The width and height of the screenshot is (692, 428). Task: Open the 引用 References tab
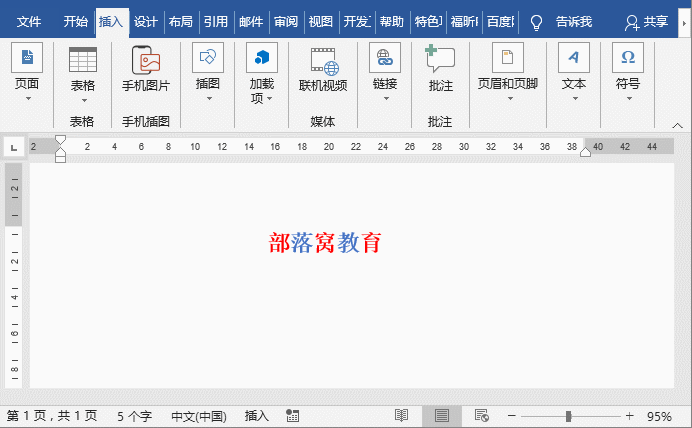click(216, 22)
